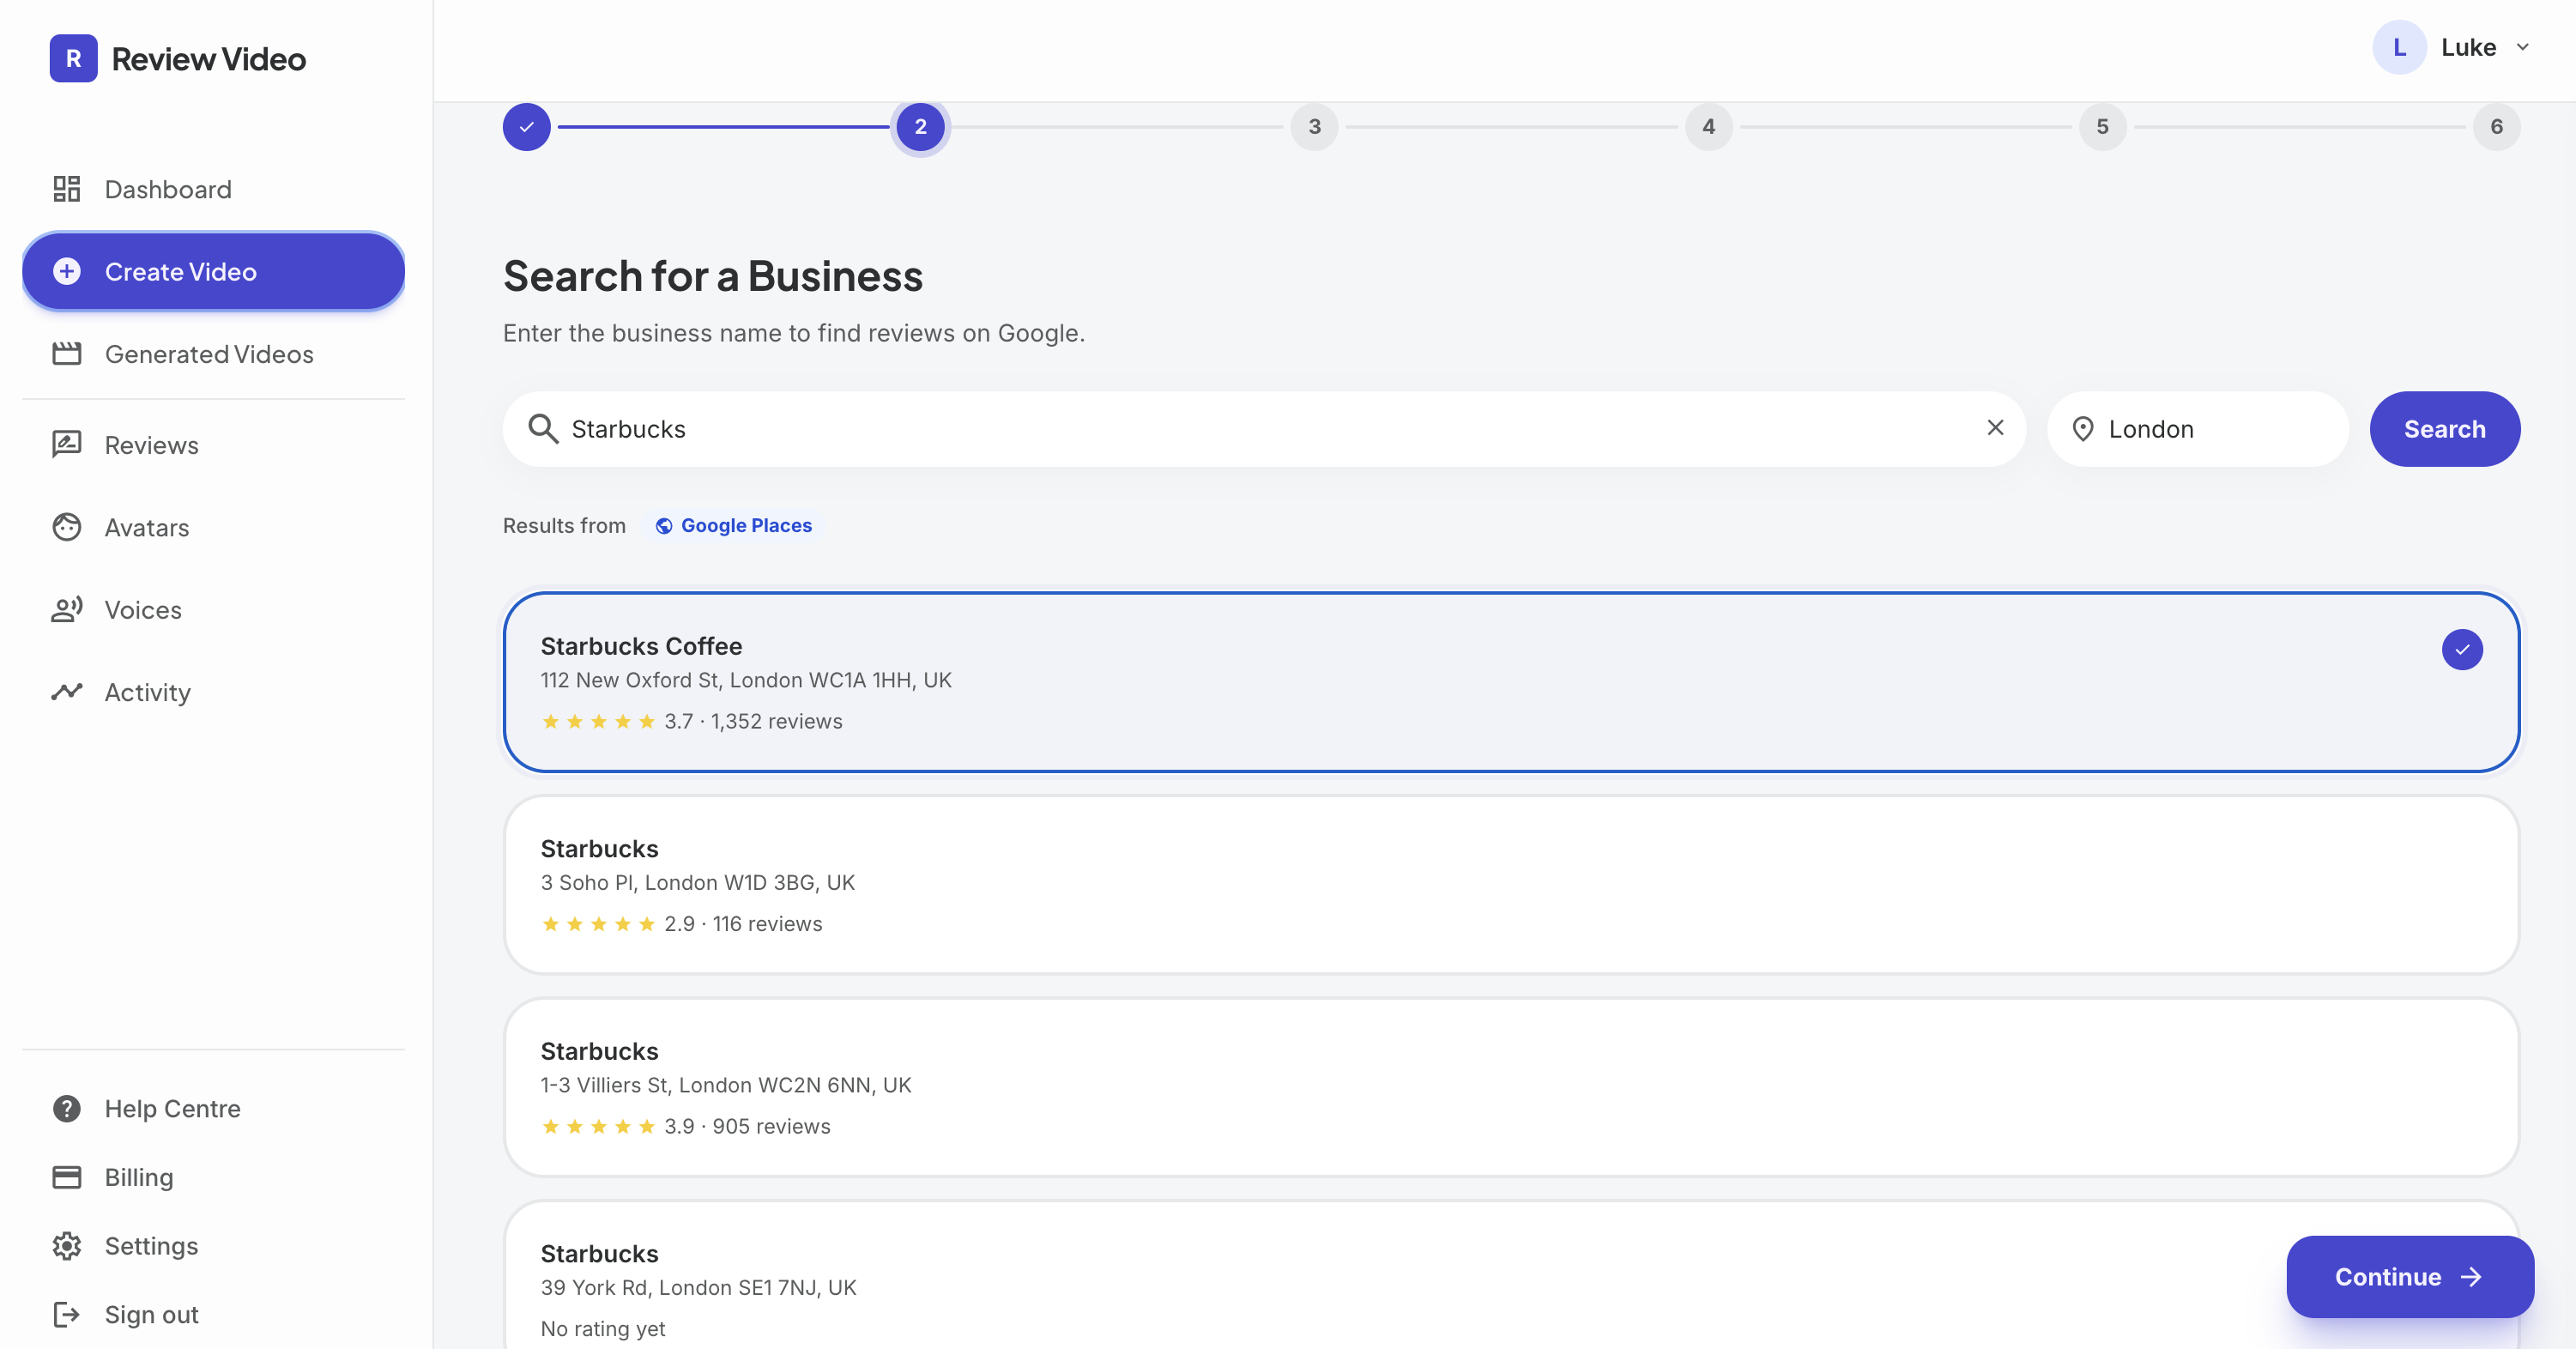This screenshot has width=2576, height=1349.
Task: Go back to completed step one
Action: click(x=527, y=127)
